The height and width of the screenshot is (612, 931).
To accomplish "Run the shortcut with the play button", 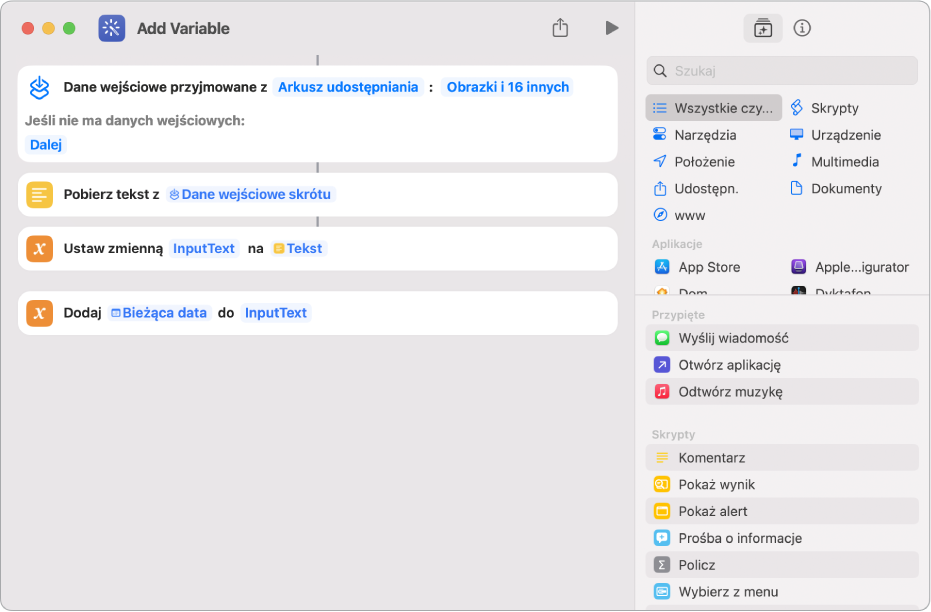I will [612, 28].
